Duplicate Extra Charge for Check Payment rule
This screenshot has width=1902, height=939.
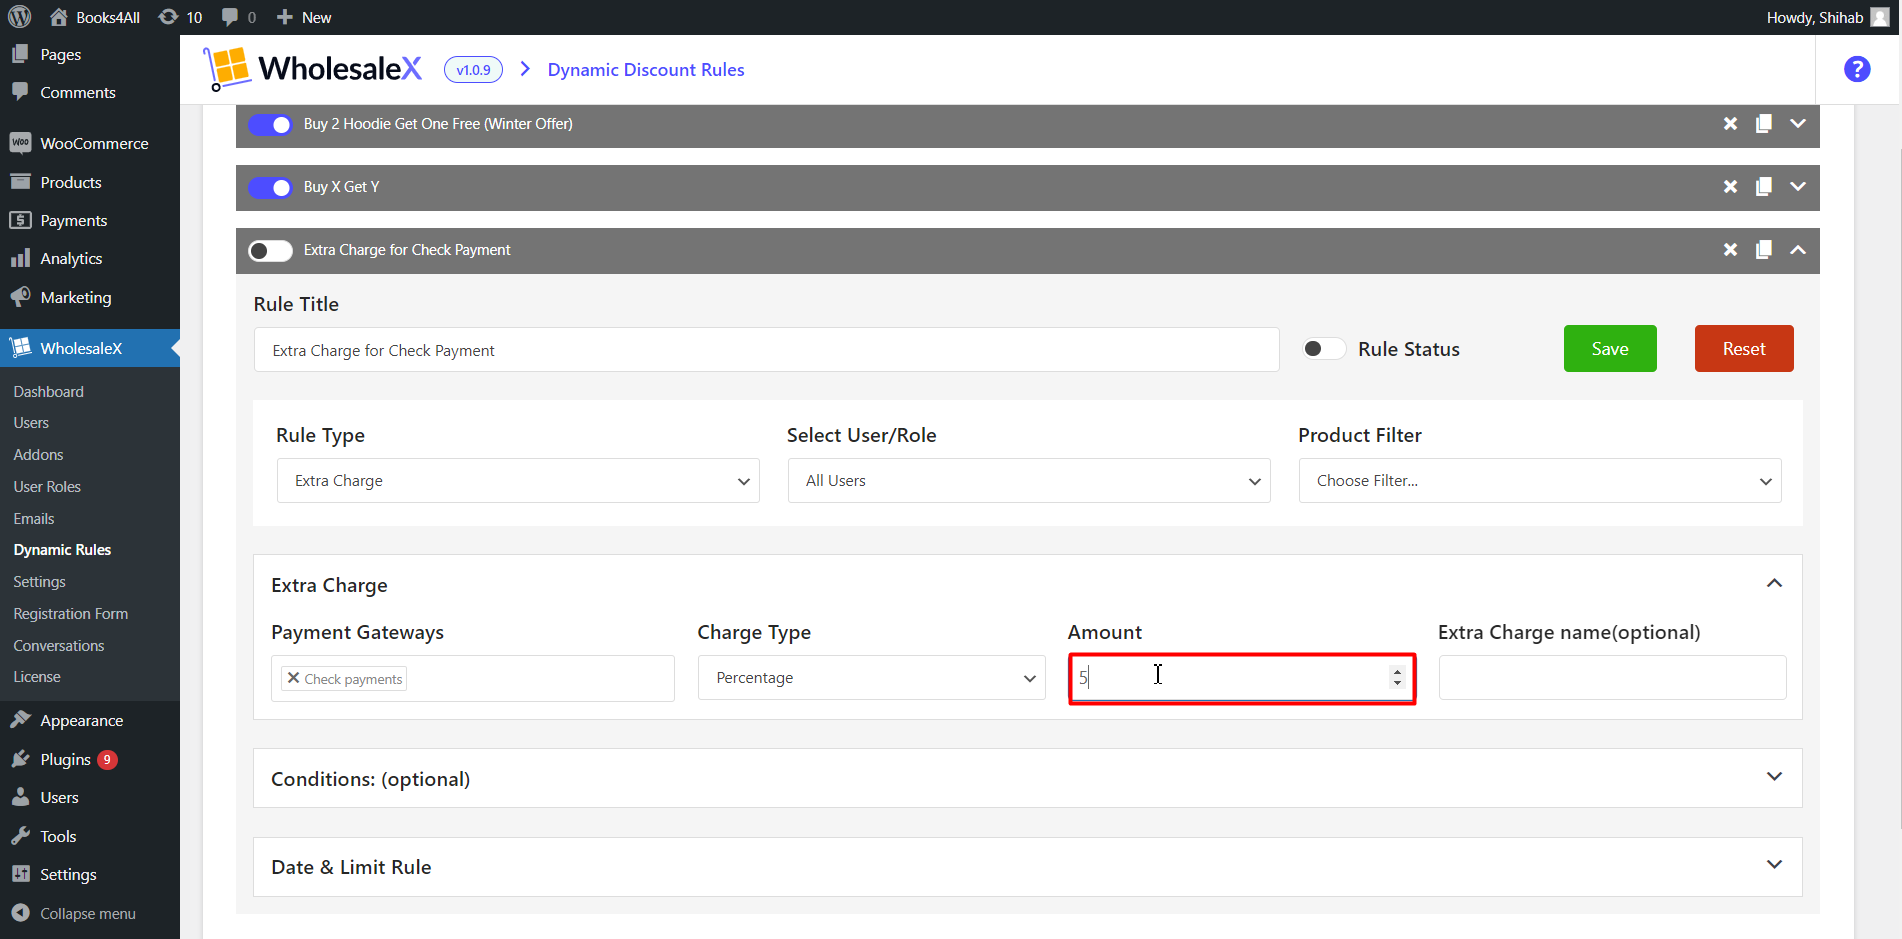(x=1764, y=250)
